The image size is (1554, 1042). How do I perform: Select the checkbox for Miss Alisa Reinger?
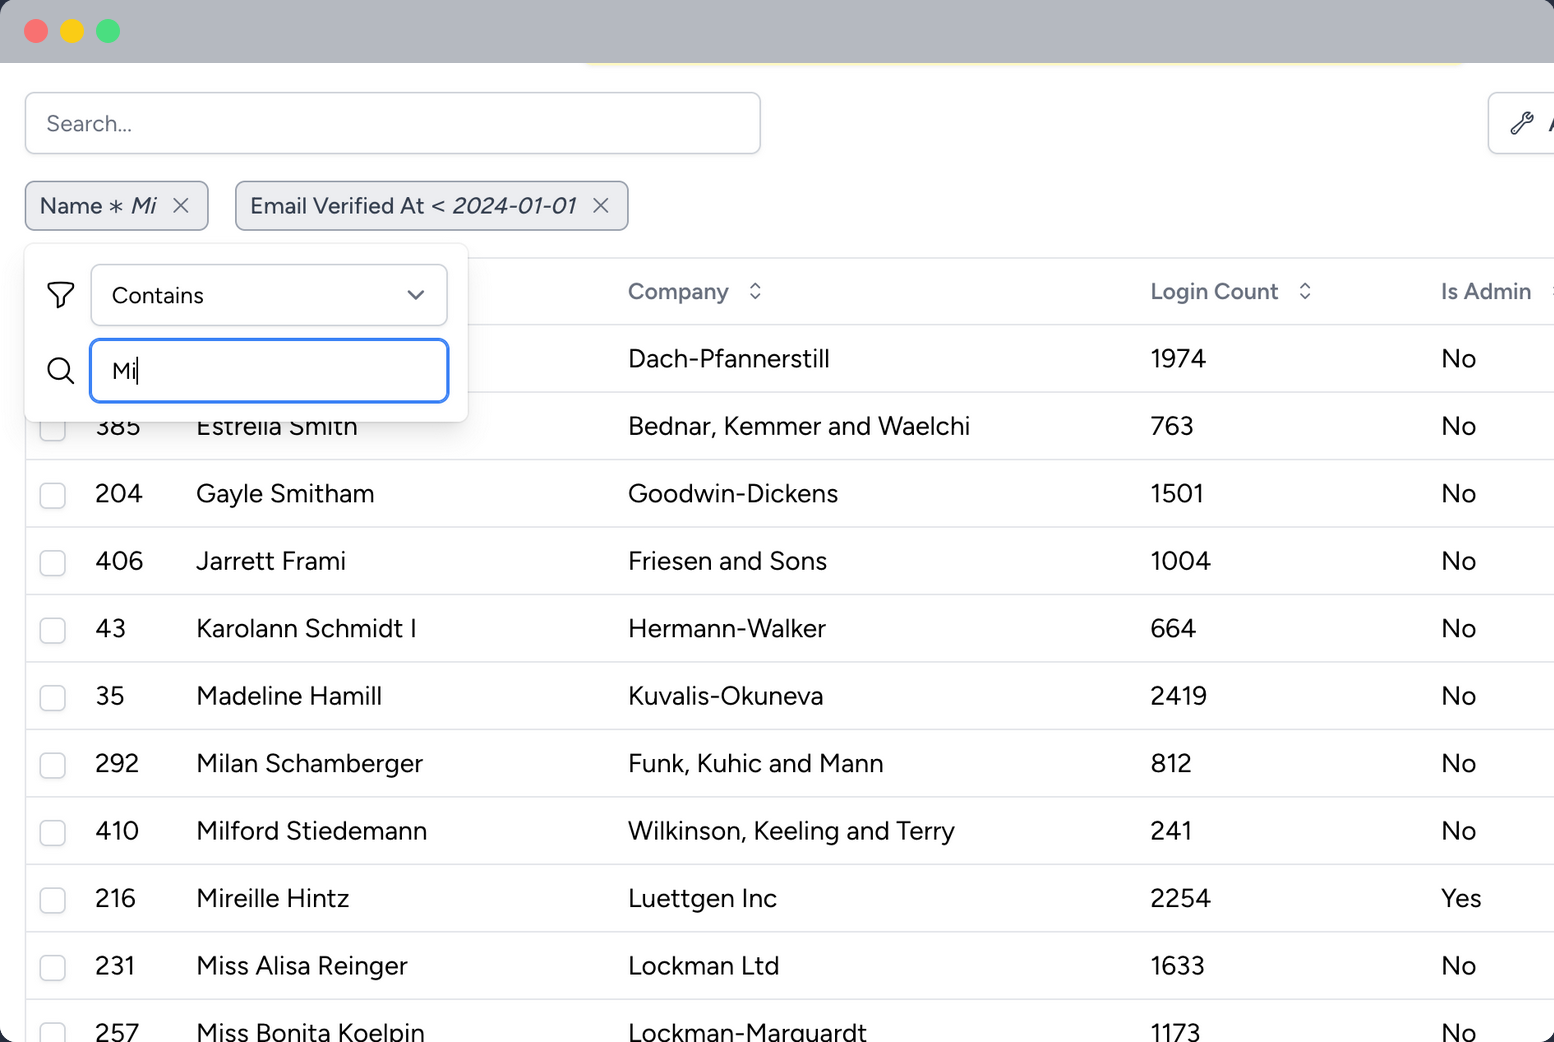coord(53,967)
